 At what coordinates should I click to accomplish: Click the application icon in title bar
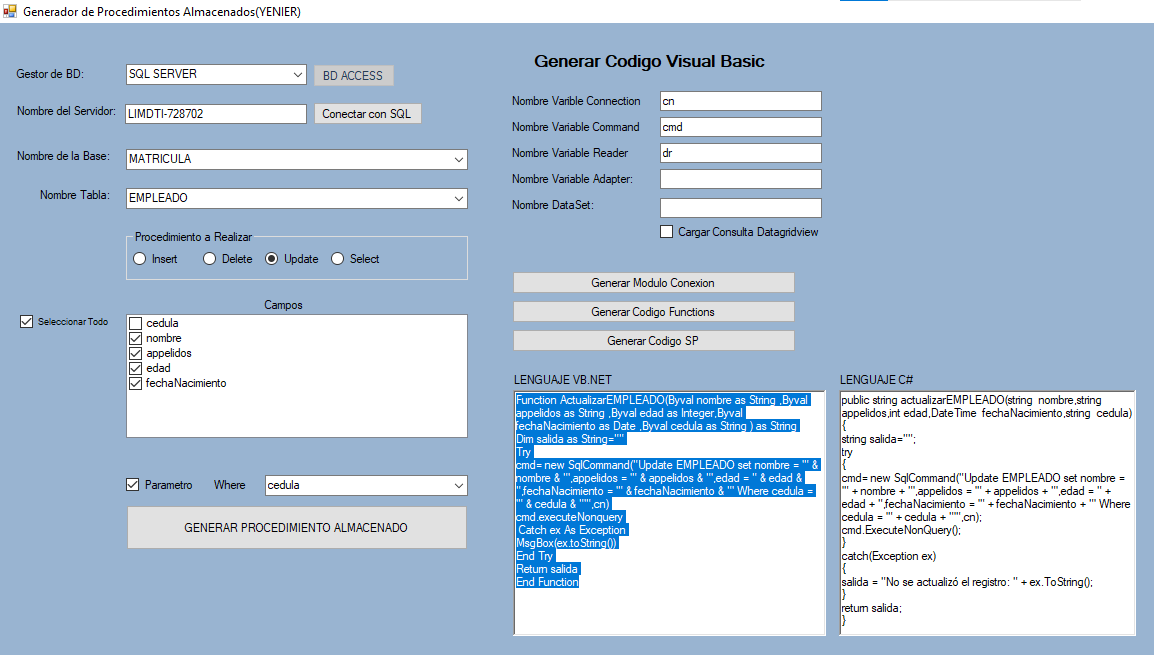tap(10, 12)
